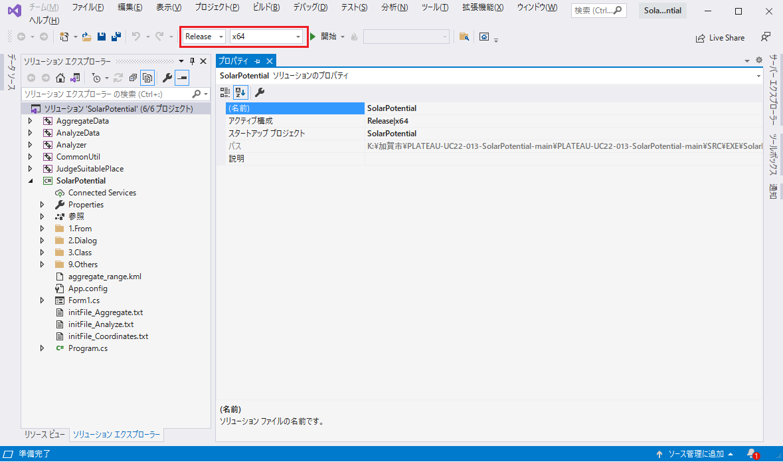
Task: Open Solution Explorer properties wrench icon
Action: 167,78
